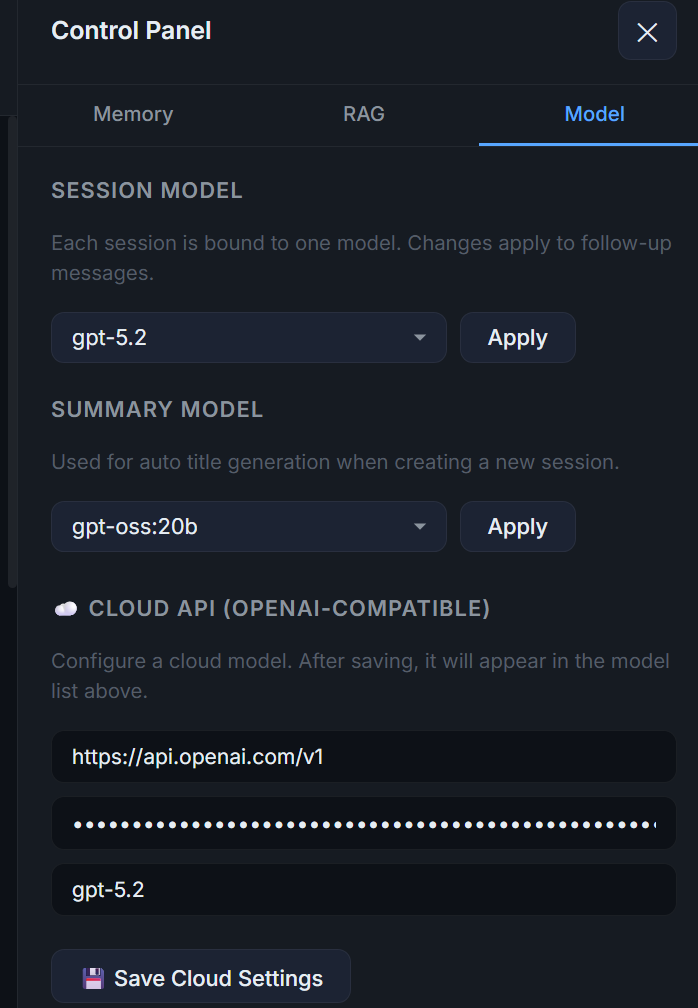Close the Control Panel with the X icon
The image size is (698, 1008).
647,32
